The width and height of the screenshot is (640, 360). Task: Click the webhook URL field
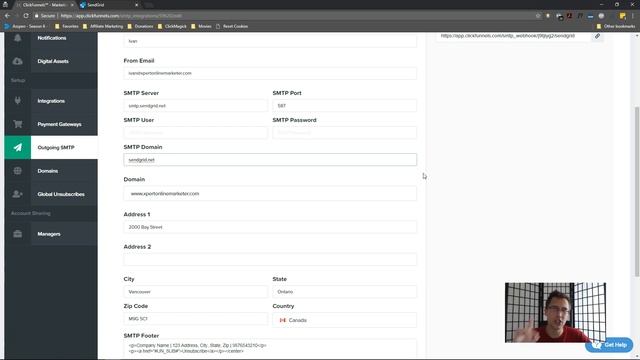click(x=513, y=36)
